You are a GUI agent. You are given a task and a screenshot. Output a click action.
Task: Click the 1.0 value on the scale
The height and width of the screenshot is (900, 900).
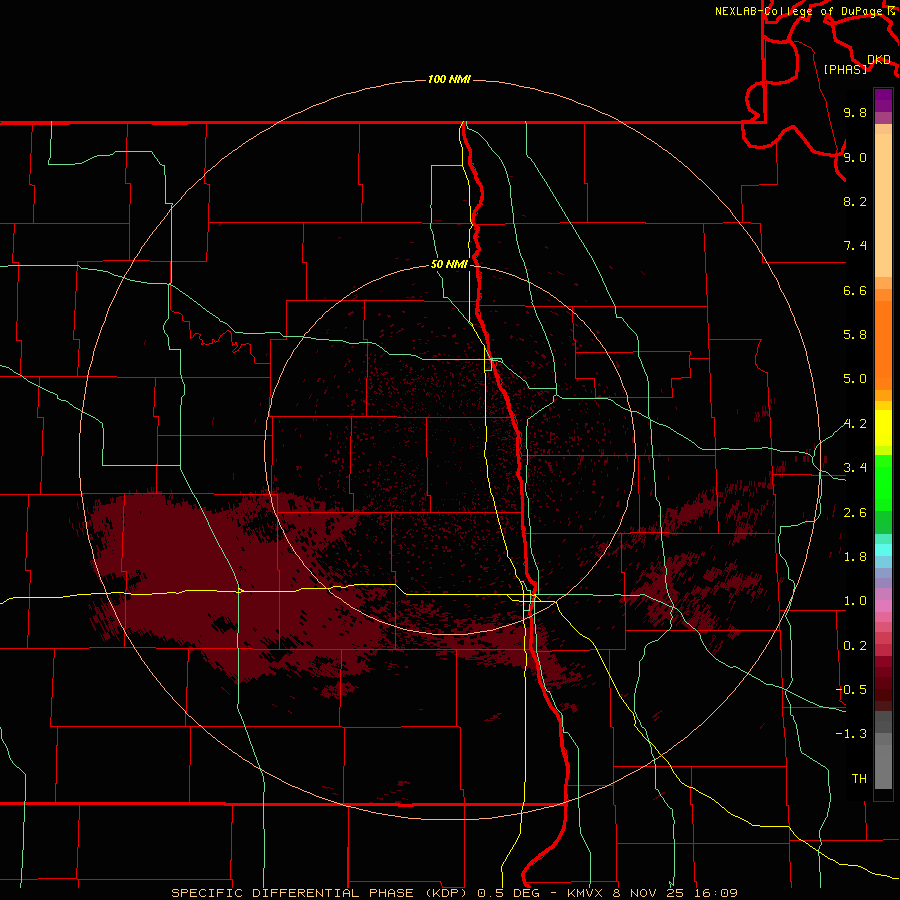tap(855, 601)
